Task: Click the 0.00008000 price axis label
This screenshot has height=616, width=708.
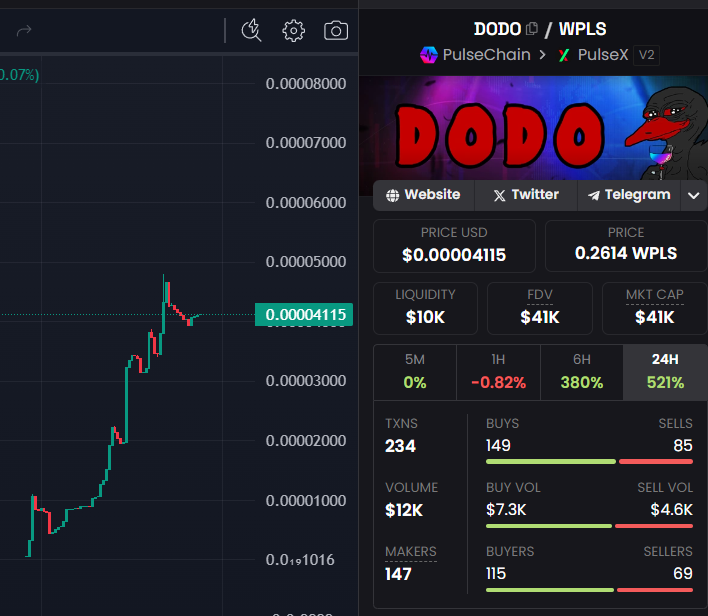Action: click(x=306, y=84)
